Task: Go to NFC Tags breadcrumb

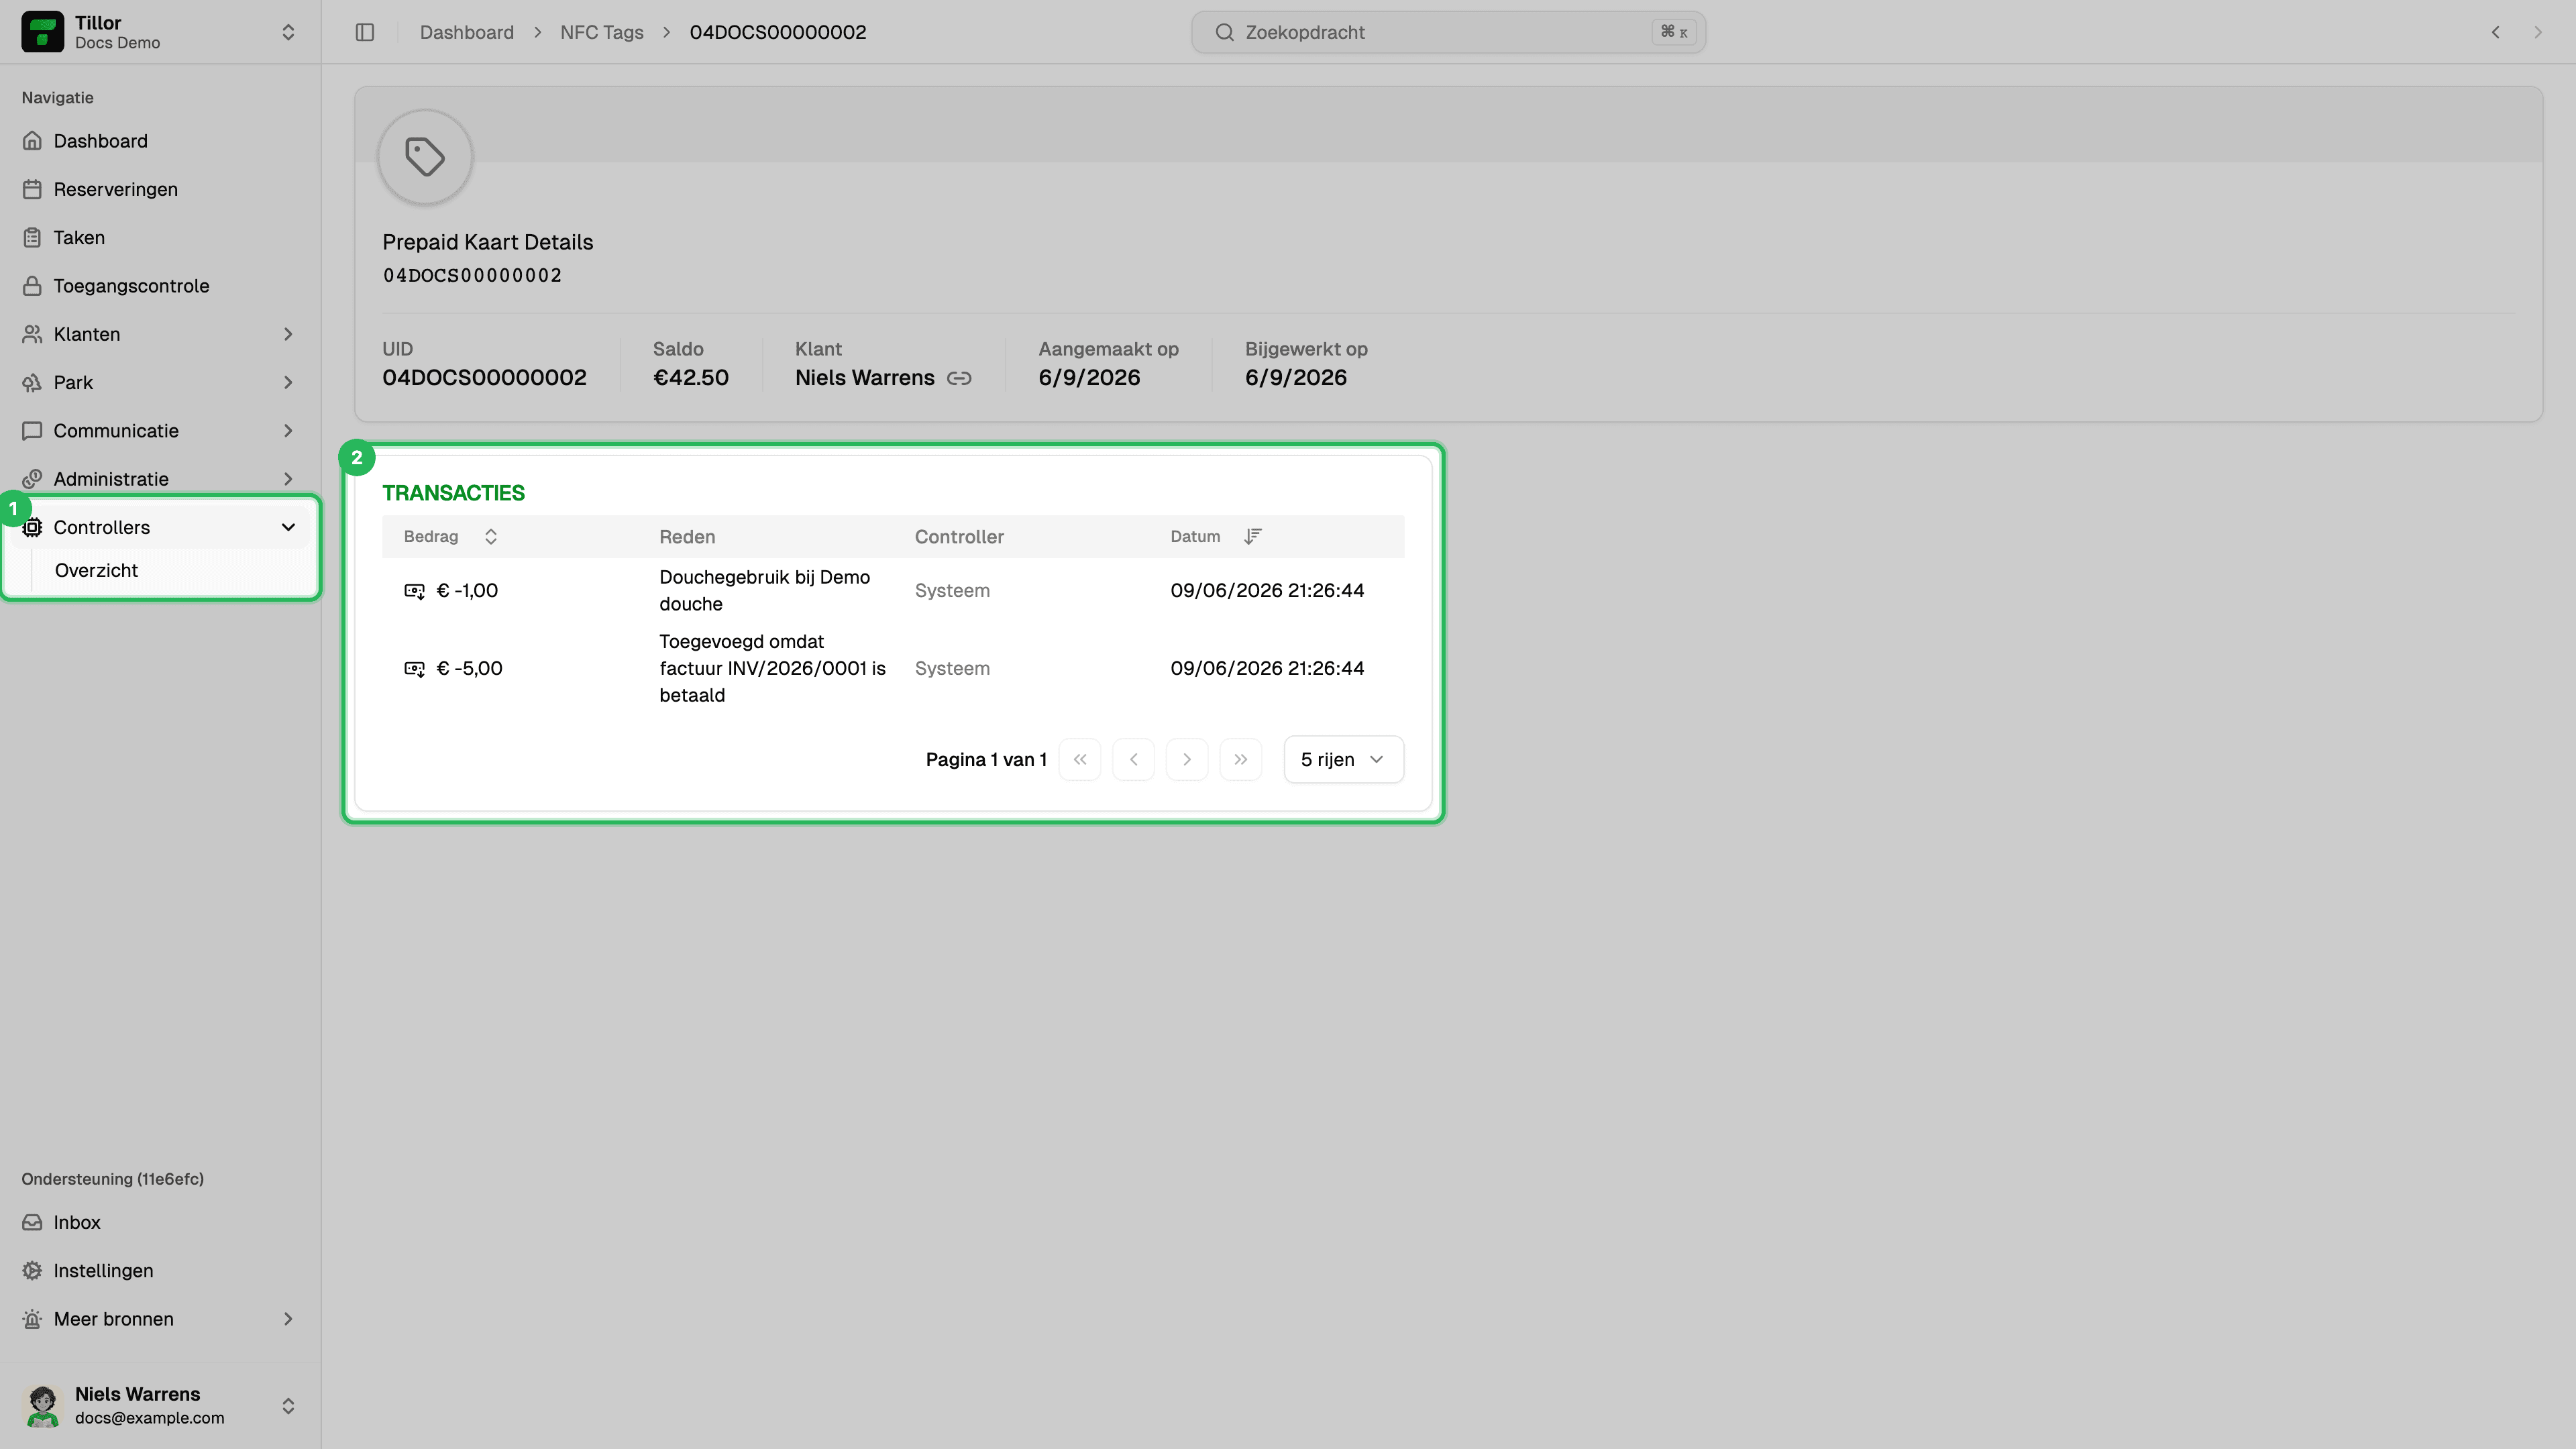Action: coord(602,32)
